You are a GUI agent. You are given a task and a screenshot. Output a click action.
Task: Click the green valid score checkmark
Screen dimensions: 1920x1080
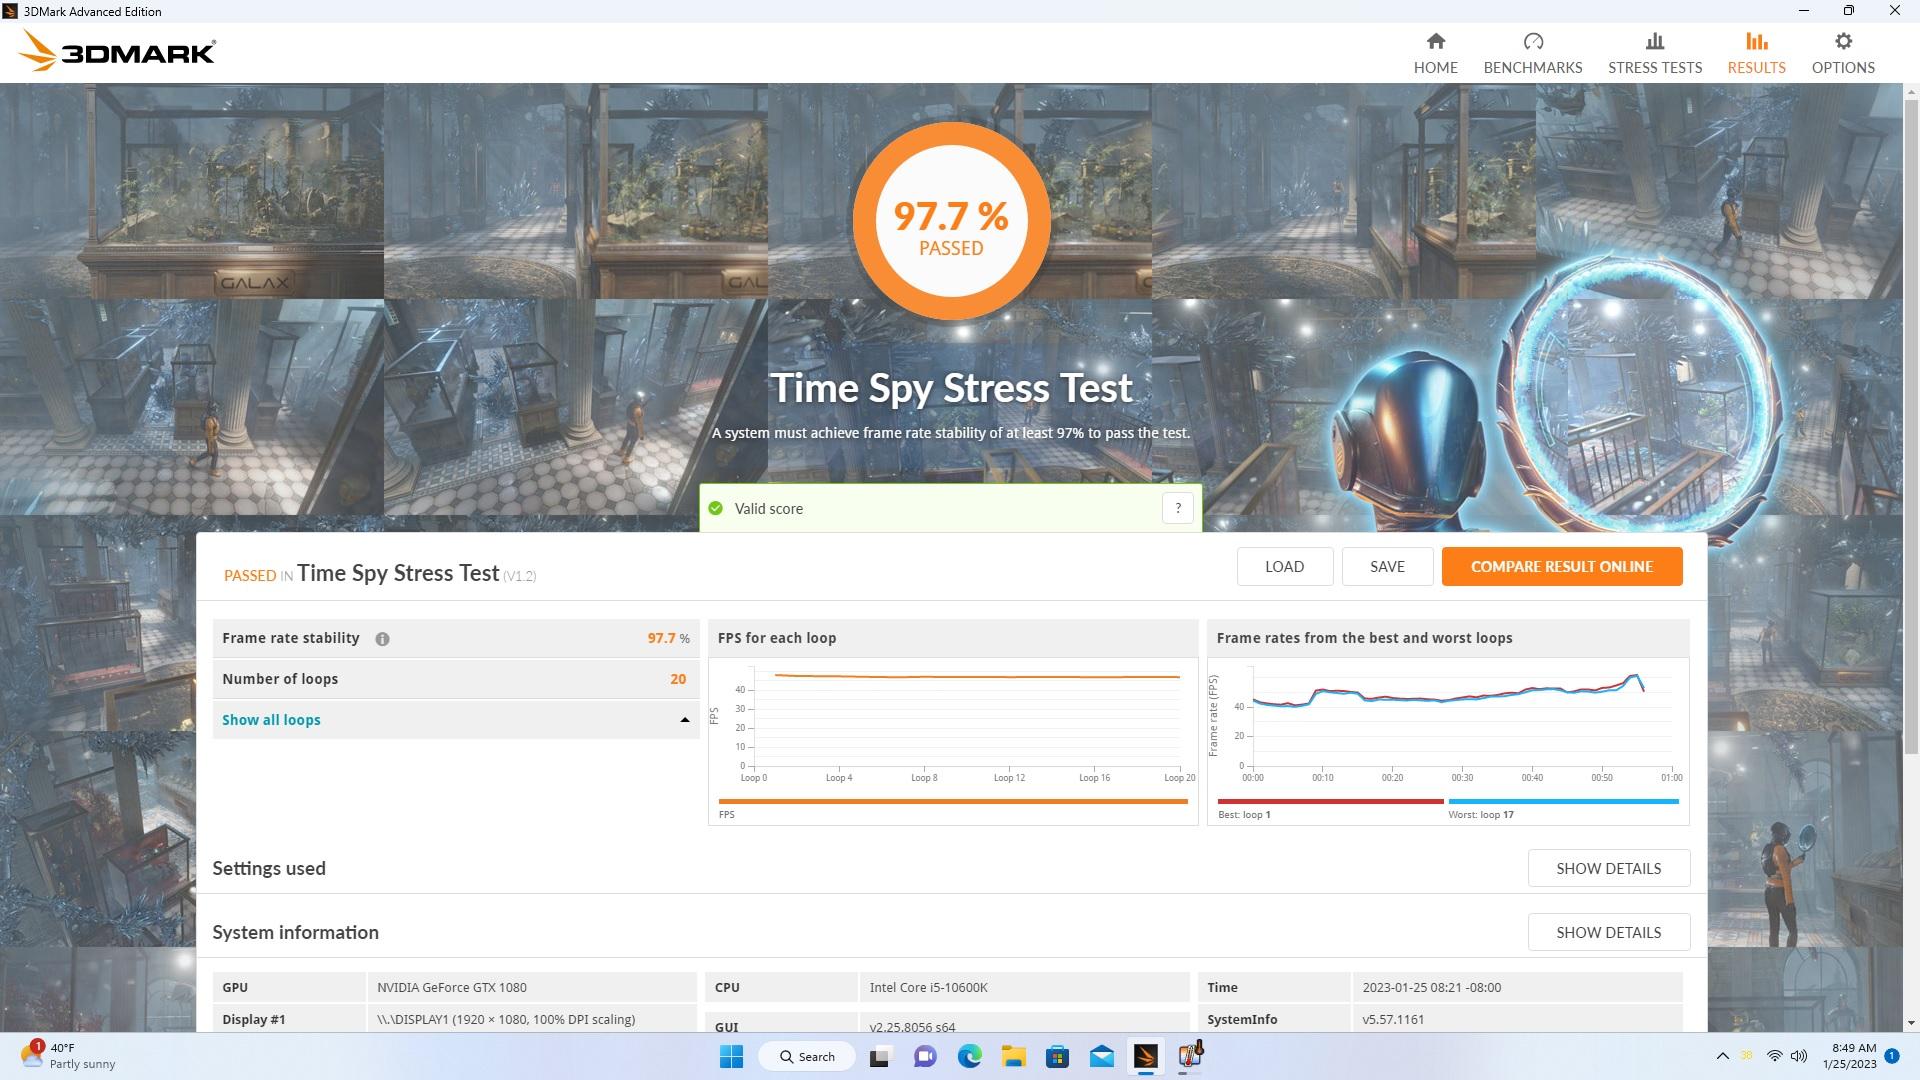[x=715, y=508]
